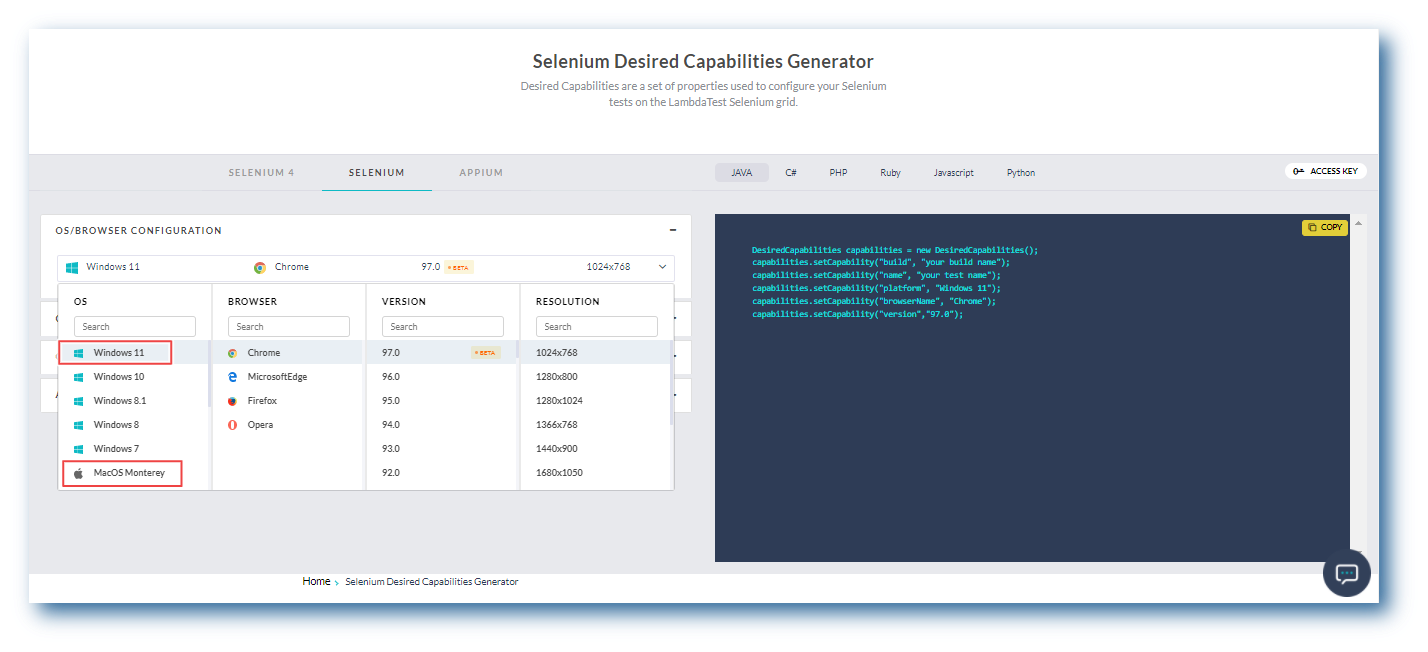Select version 96.0 from list
This screenshot has width=1428, height=652.
391,377
